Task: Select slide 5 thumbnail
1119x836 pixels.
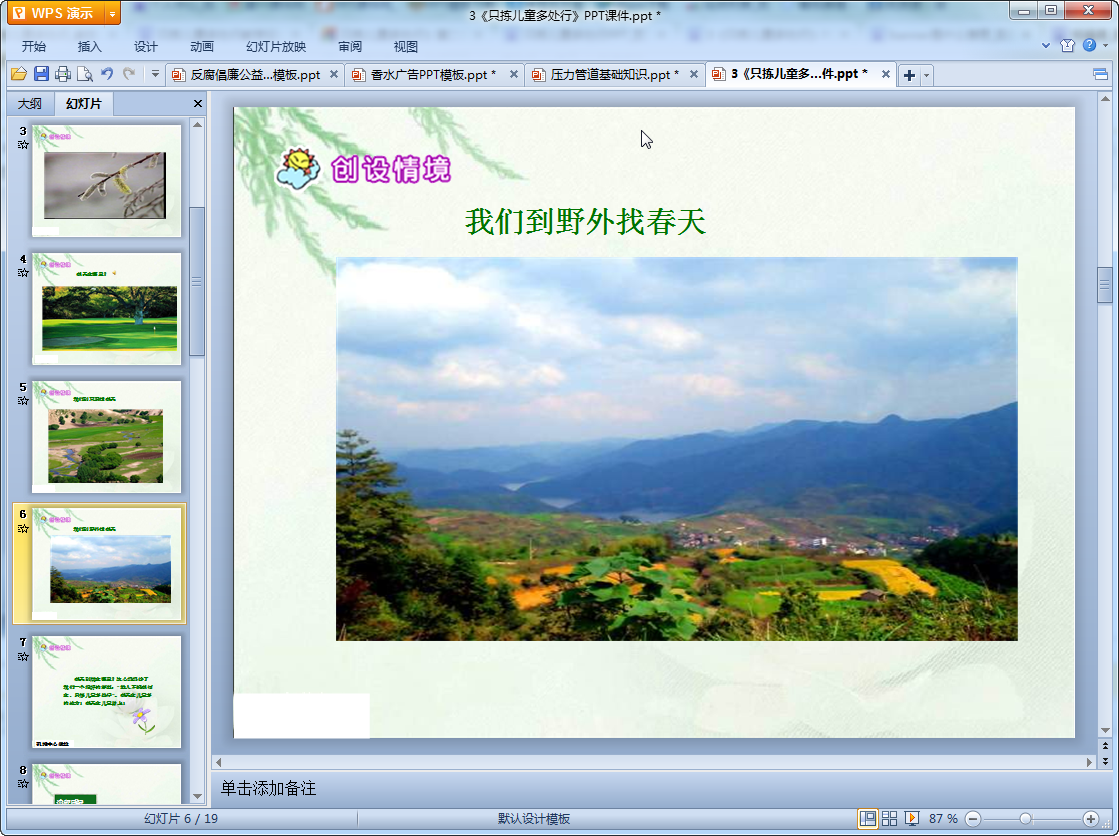Action: coord(106,436)
